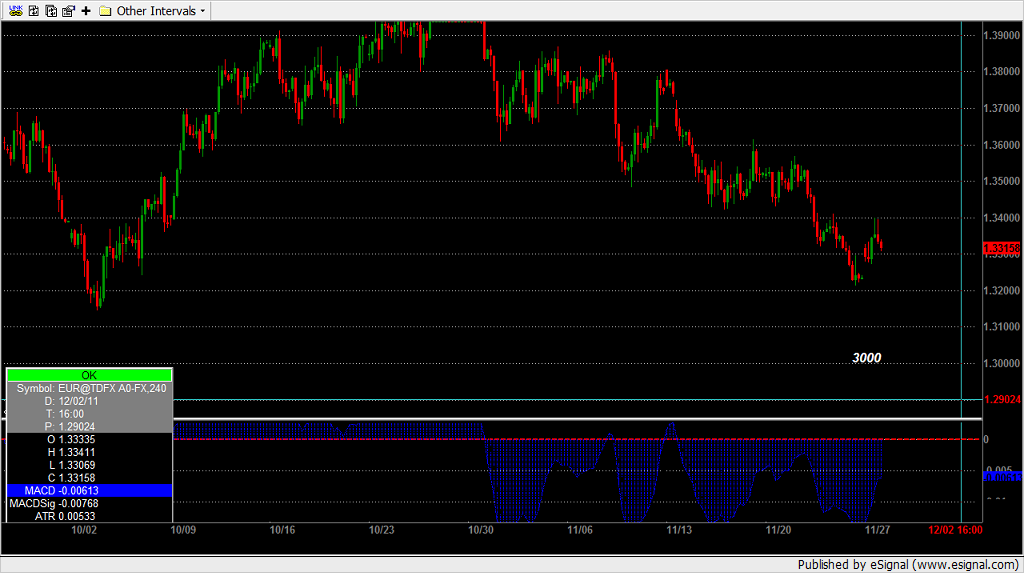The width and height of the screenshot is (1024, 573).
Task: Click the 1.38000 price axis label
Action: 1002,72
